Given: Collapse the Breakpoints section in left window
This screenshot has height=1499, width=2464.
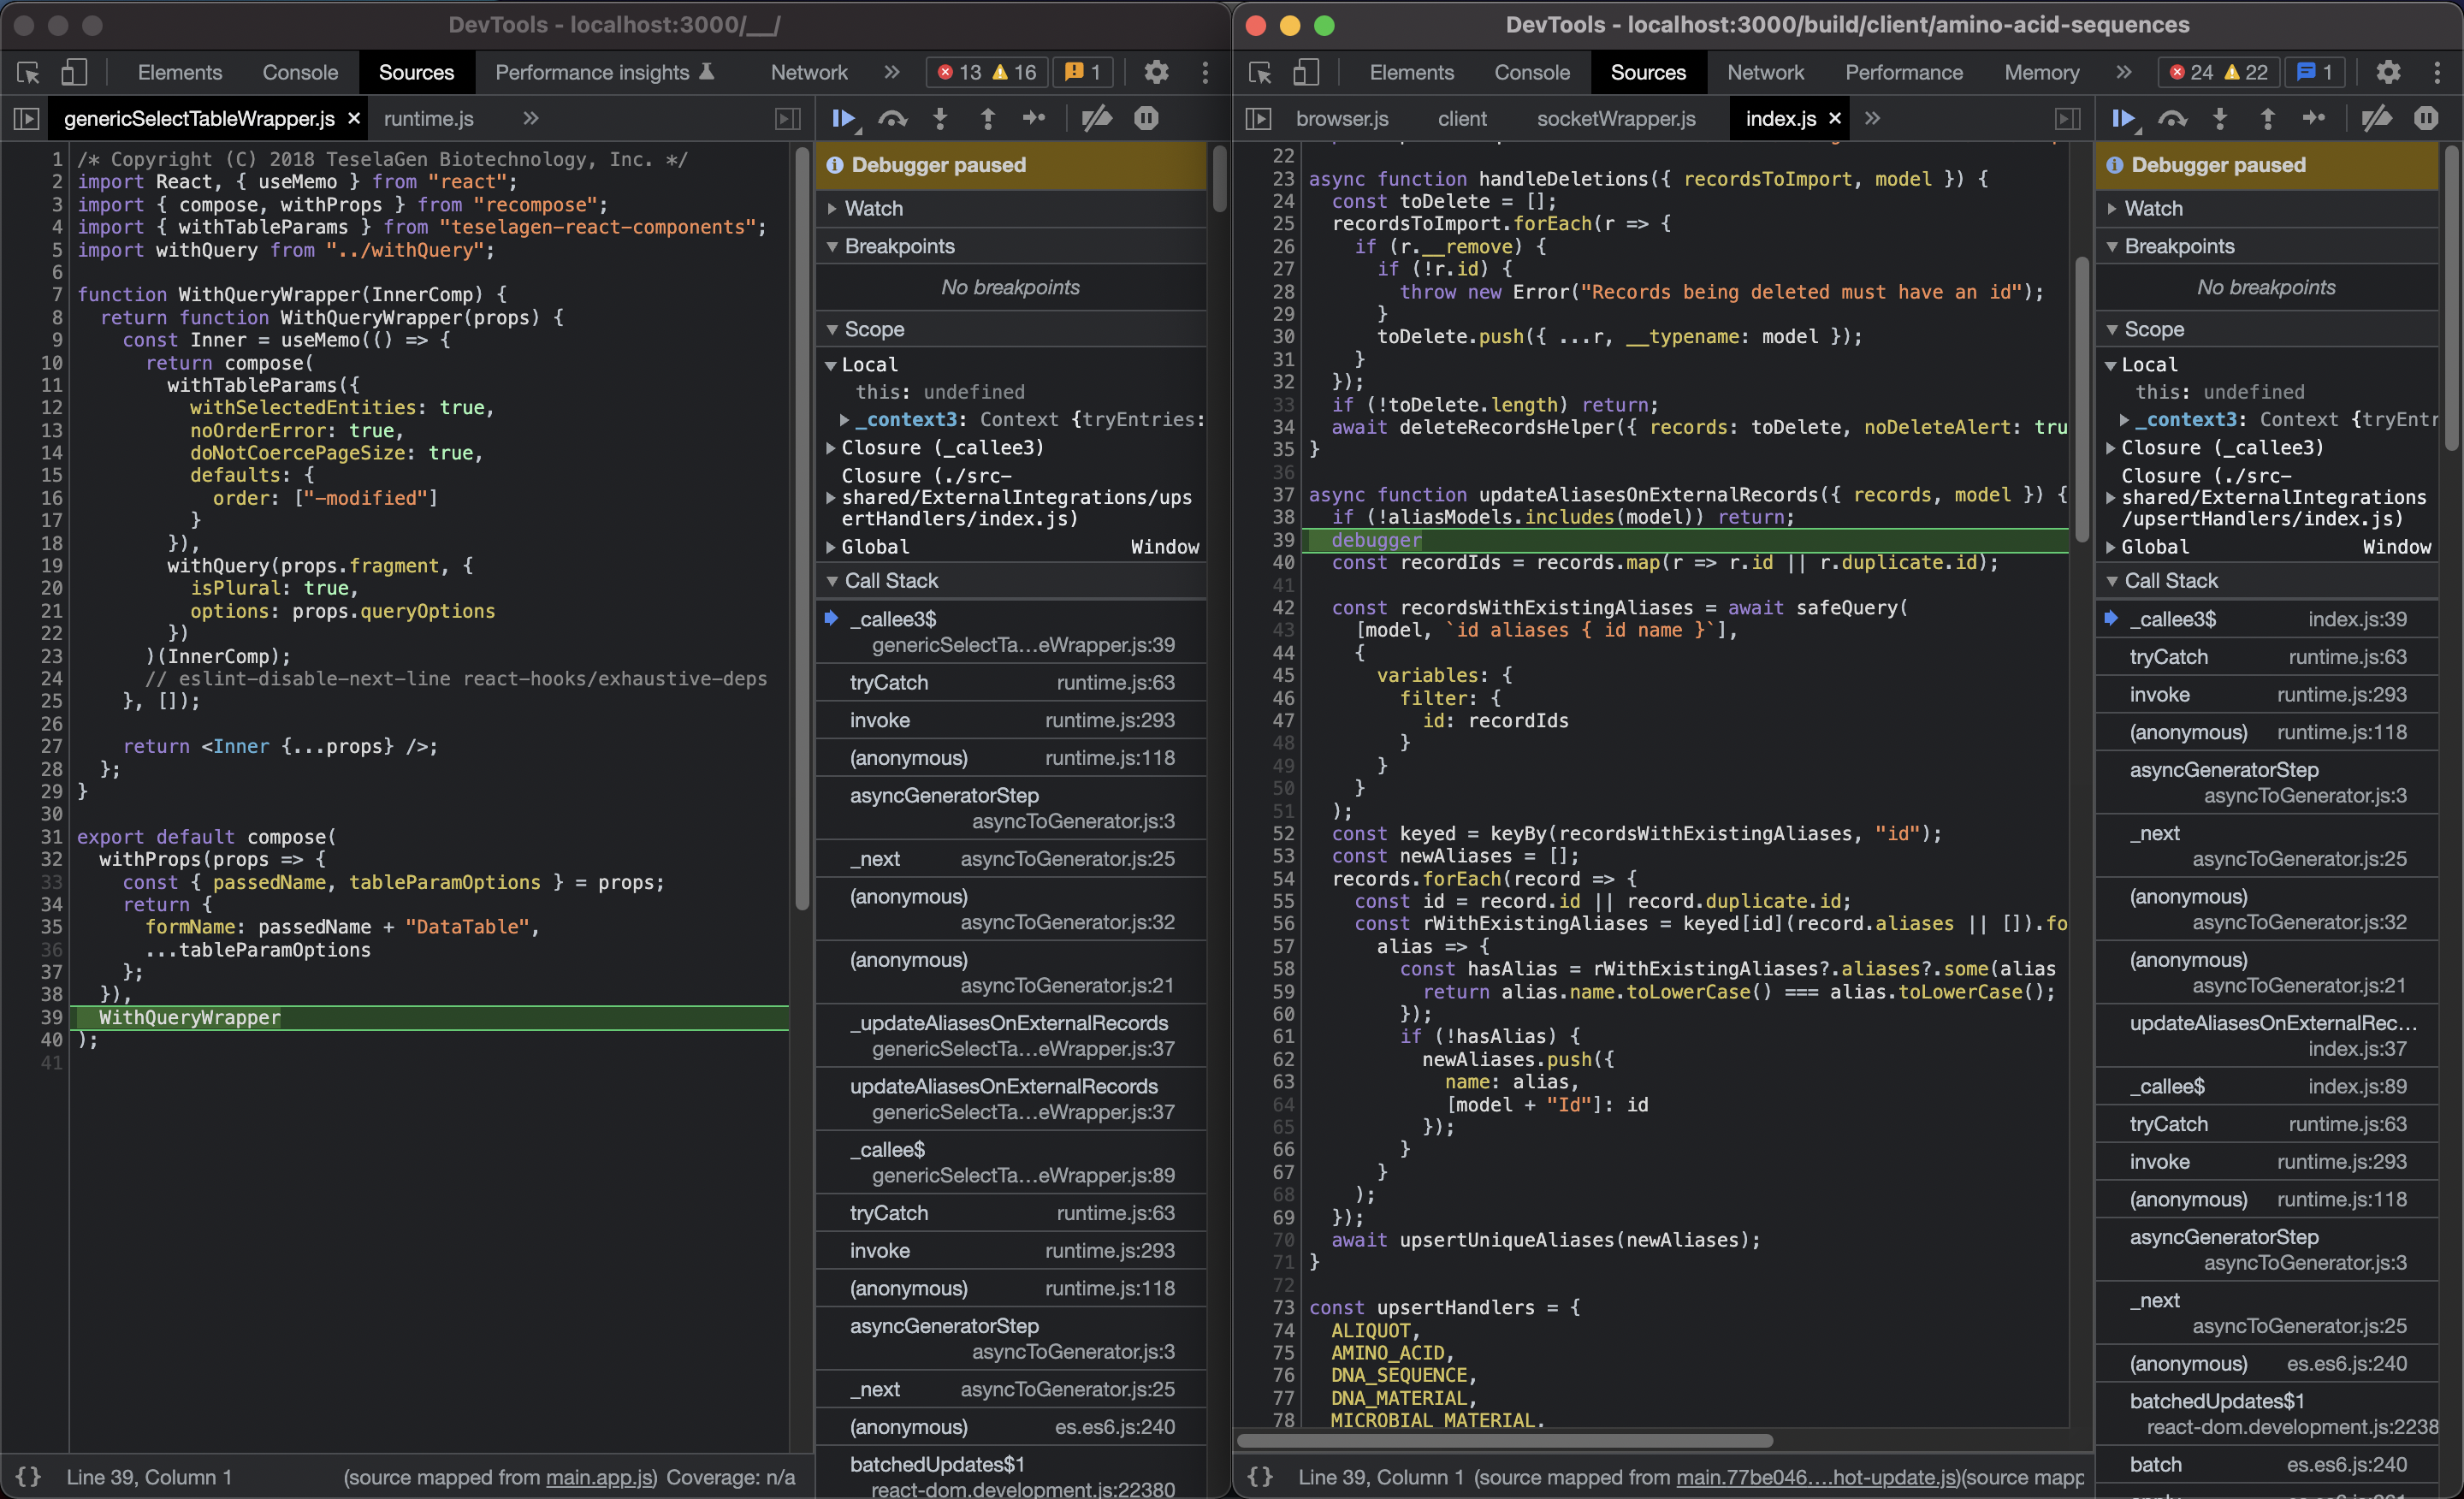Looking at the screenshot, I should coord(1011,246).
